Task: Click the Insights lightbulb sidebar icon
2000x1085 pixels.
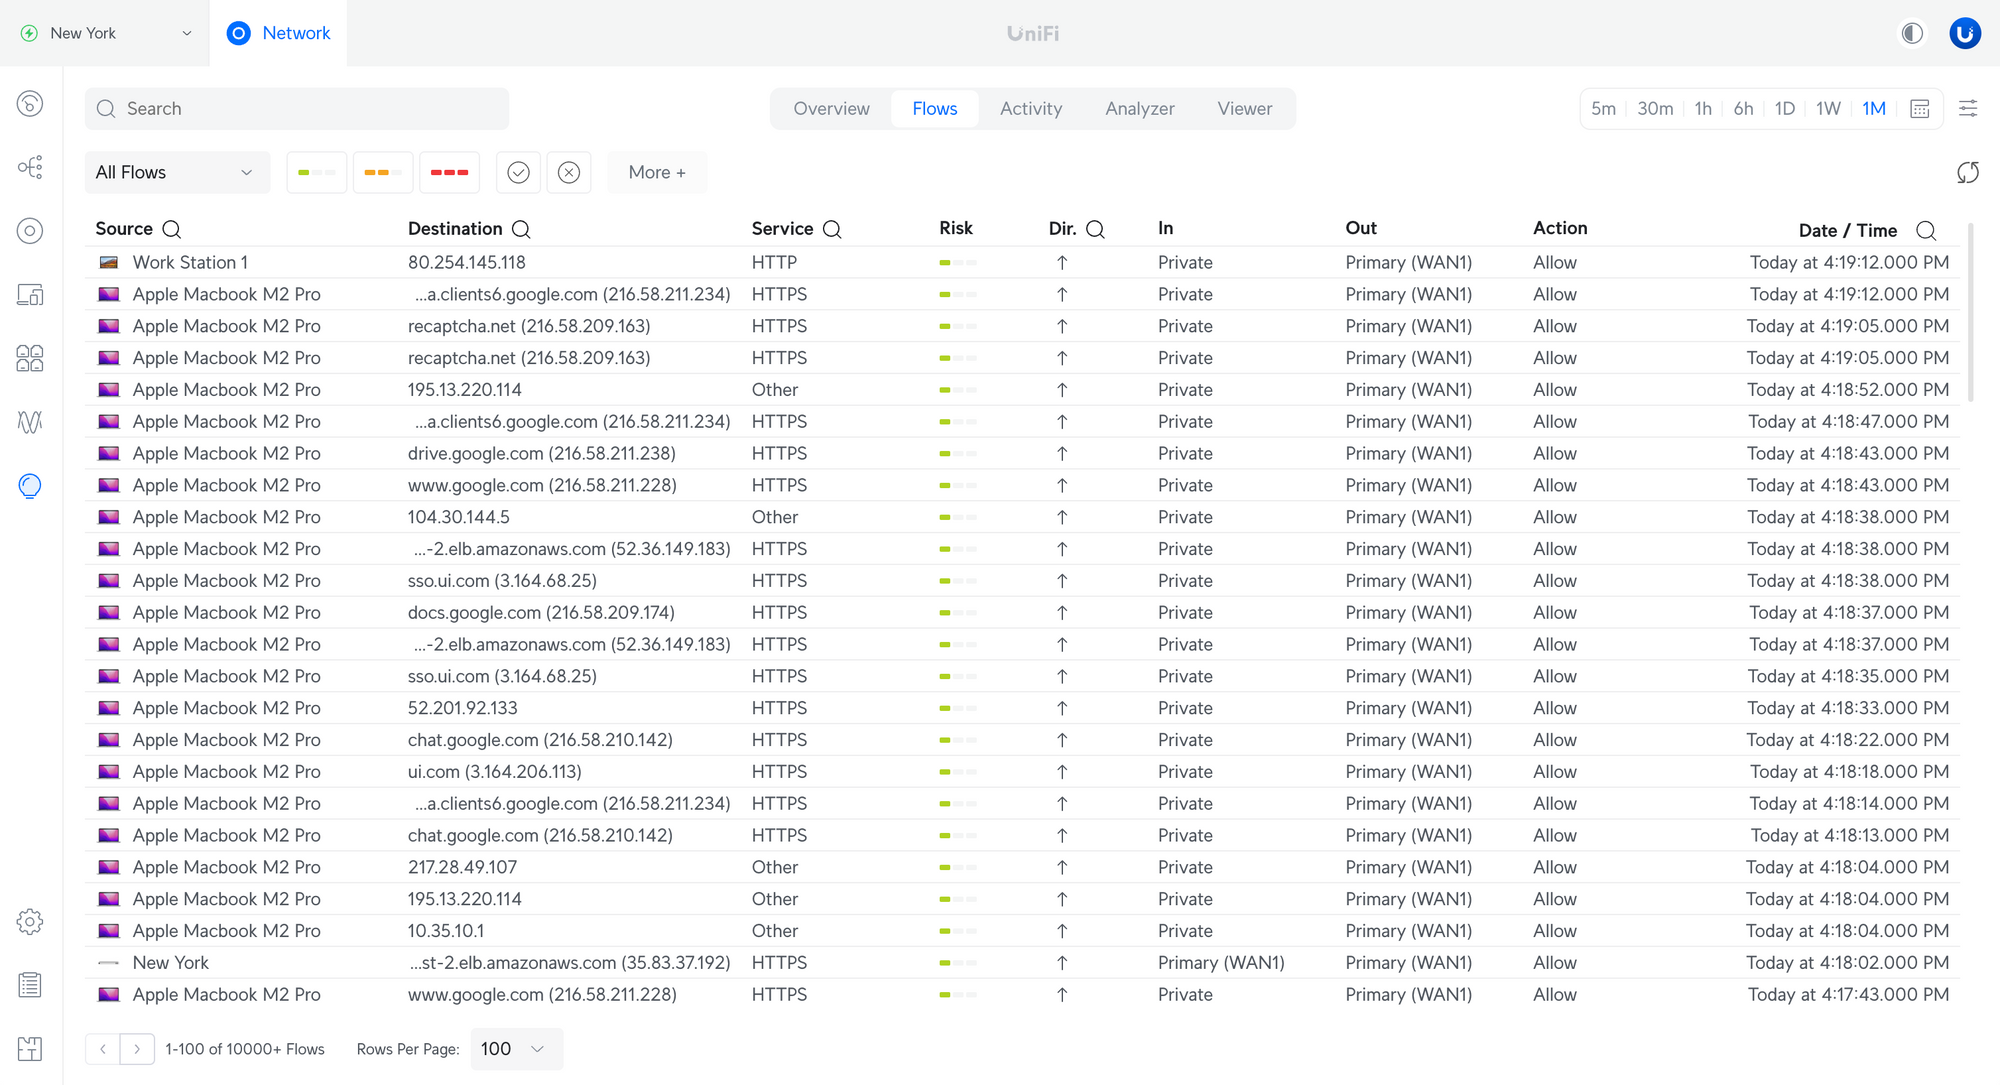Action: pos(30,486)
